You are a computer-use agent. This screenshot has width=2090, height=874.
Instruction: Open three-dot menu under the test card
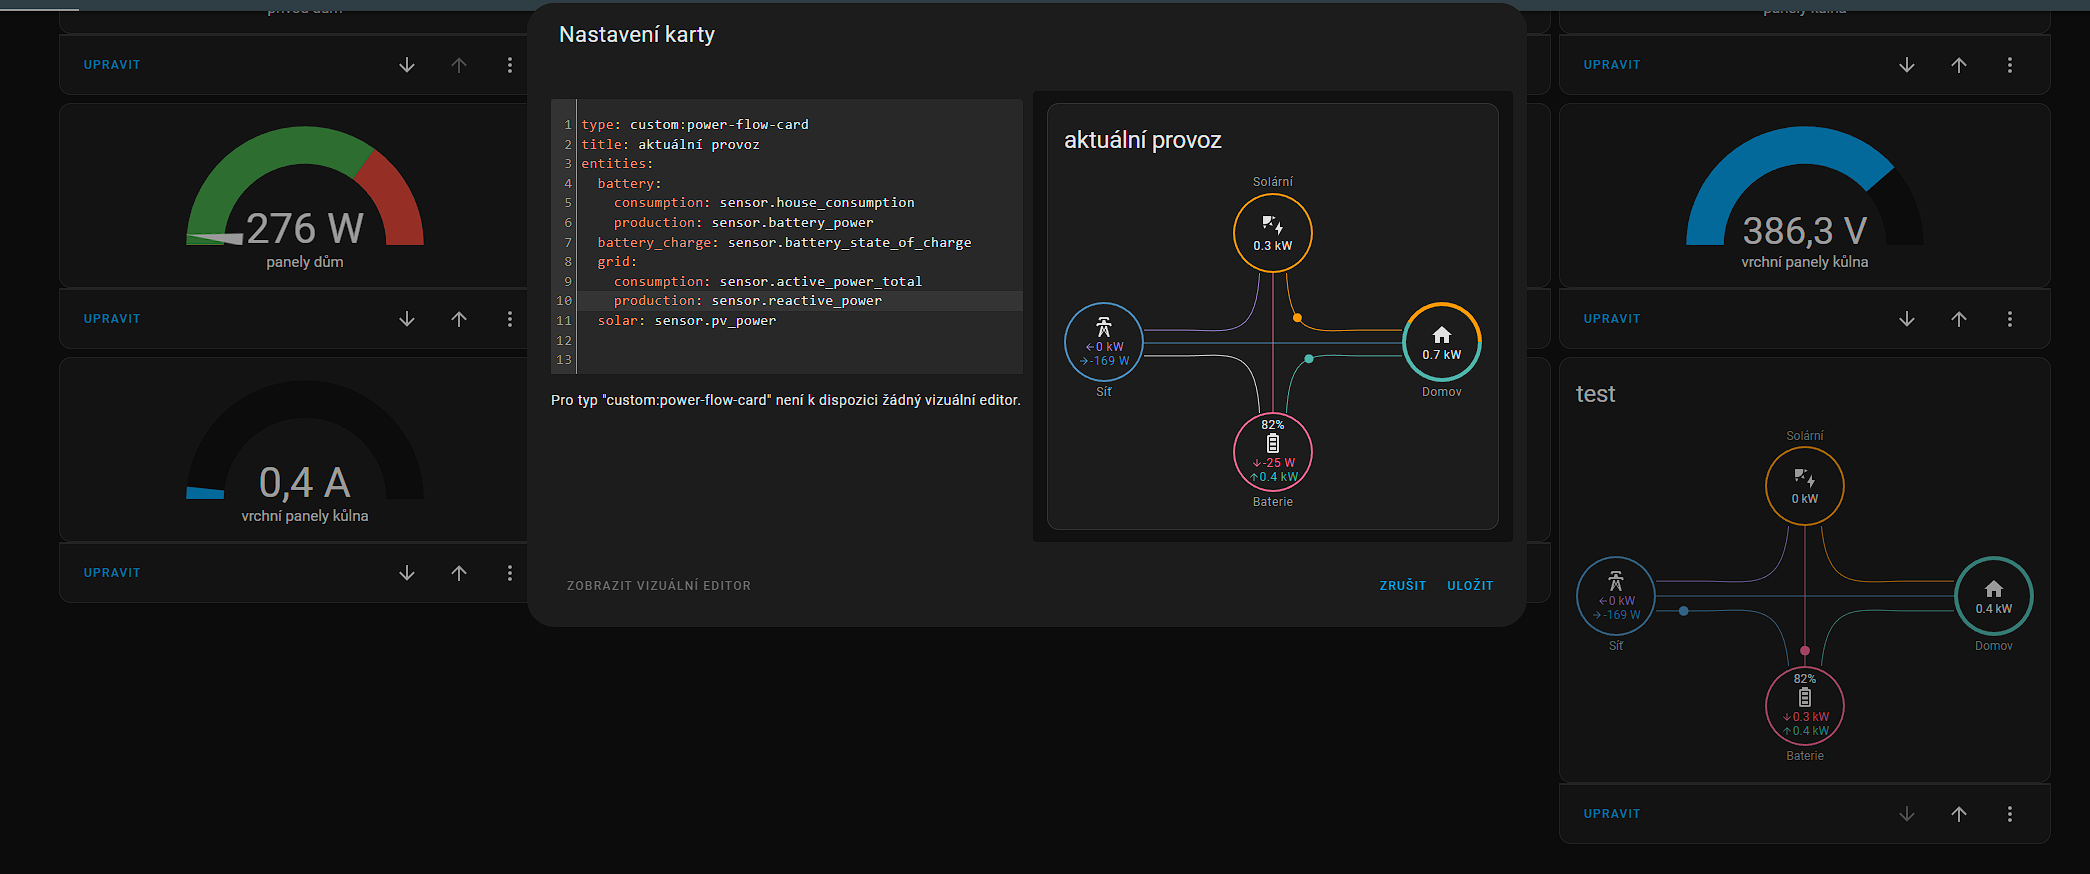coord(2010,814)
